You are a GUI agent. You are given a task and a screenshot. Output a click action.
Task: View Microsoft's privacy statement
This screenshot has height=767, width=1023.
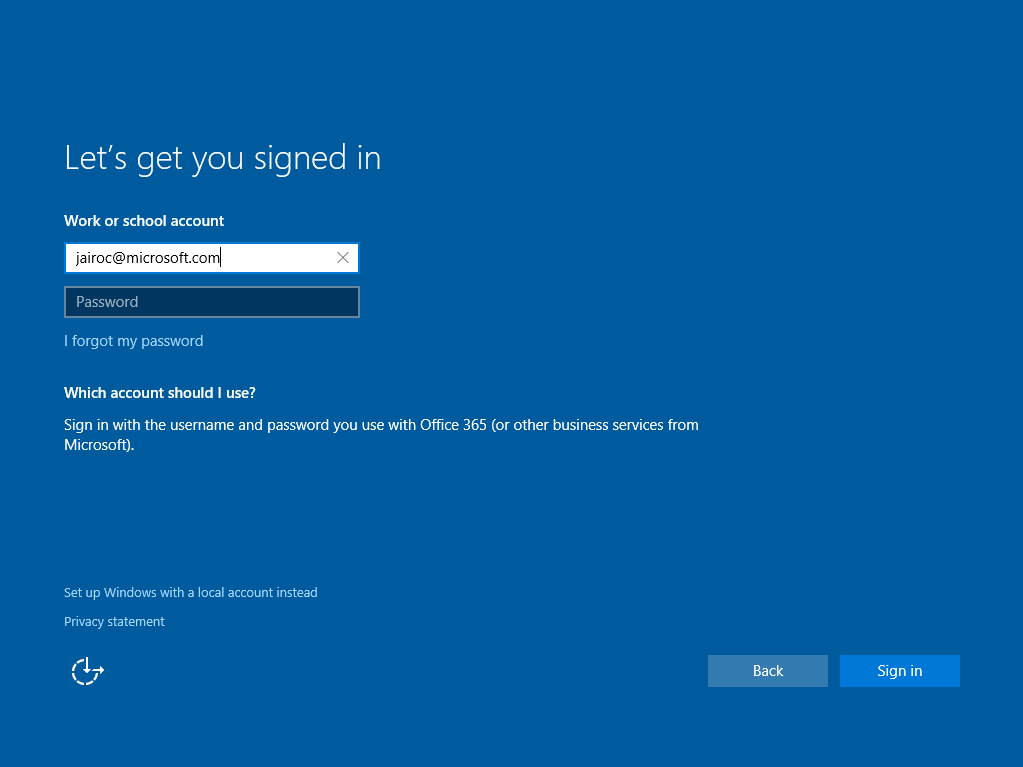coord(114,621)
